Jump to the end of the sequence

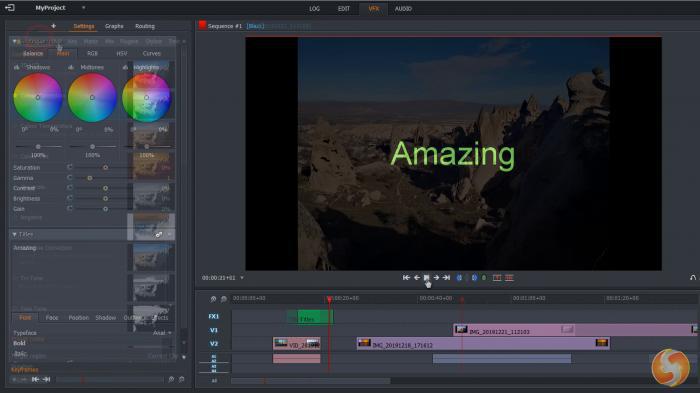pos(446,278)
